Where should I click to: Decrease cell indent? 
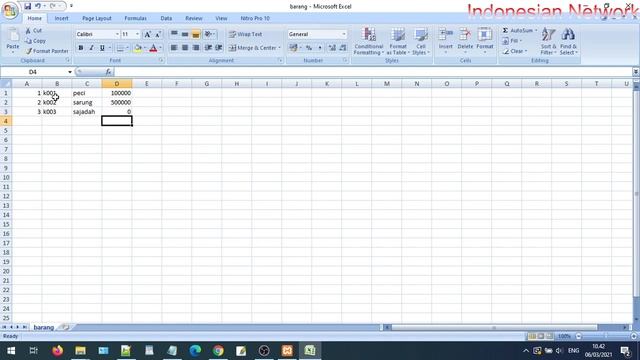click(208, 48)
